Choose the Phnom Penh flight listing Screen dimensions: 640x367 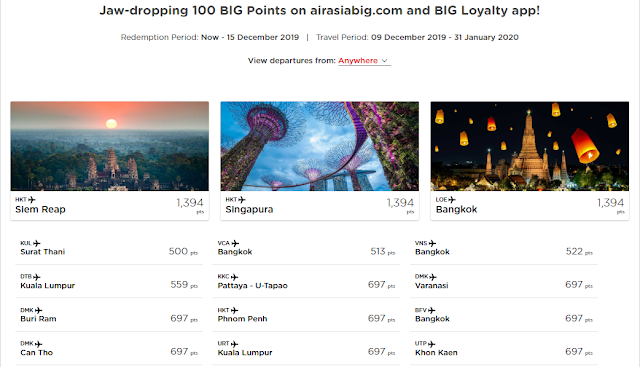click(x=306, y=315)
